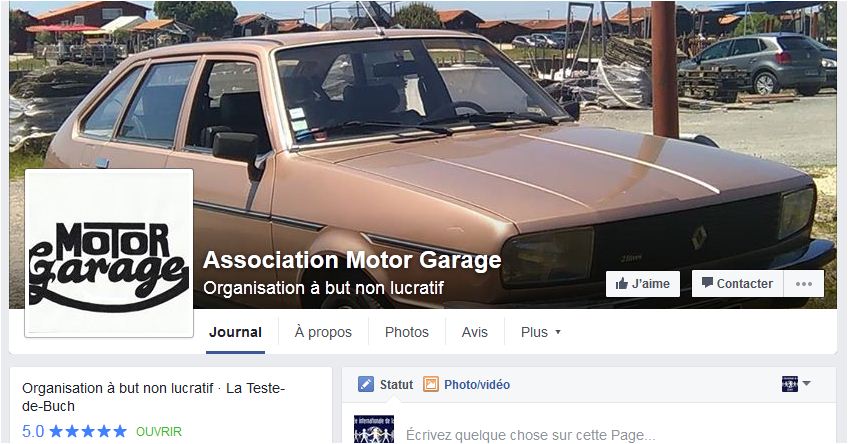
Task: Switch to the Journal tab
Action: tap(235, 332)
